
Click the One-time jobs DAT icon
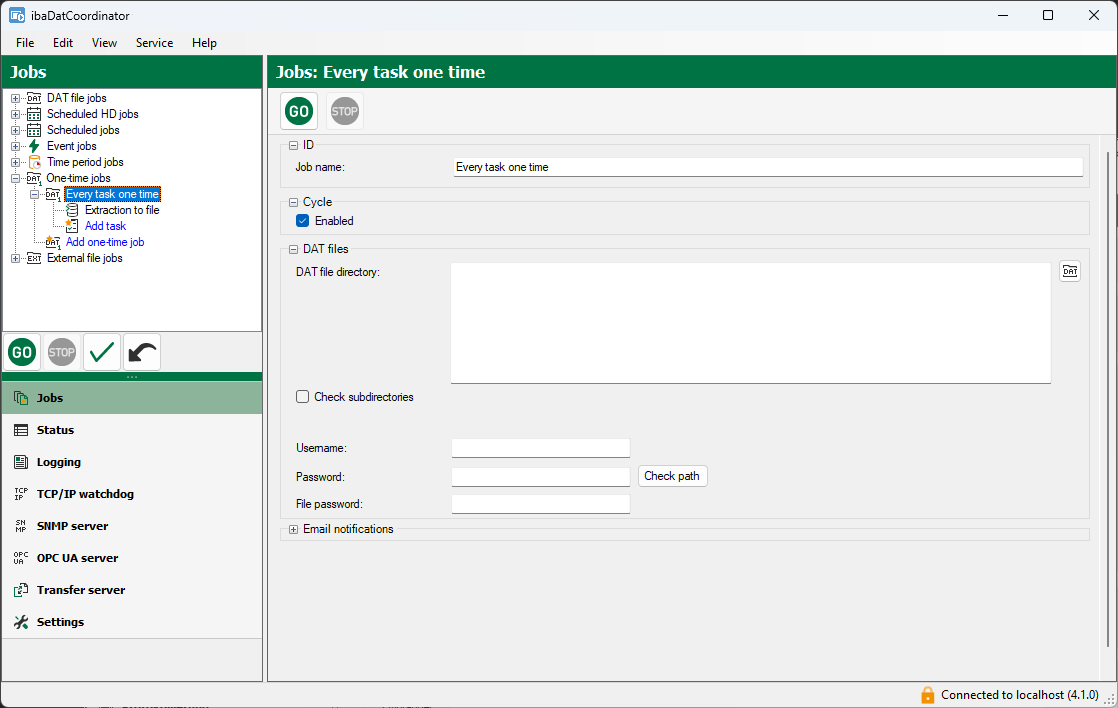click(x=34, y=178)
